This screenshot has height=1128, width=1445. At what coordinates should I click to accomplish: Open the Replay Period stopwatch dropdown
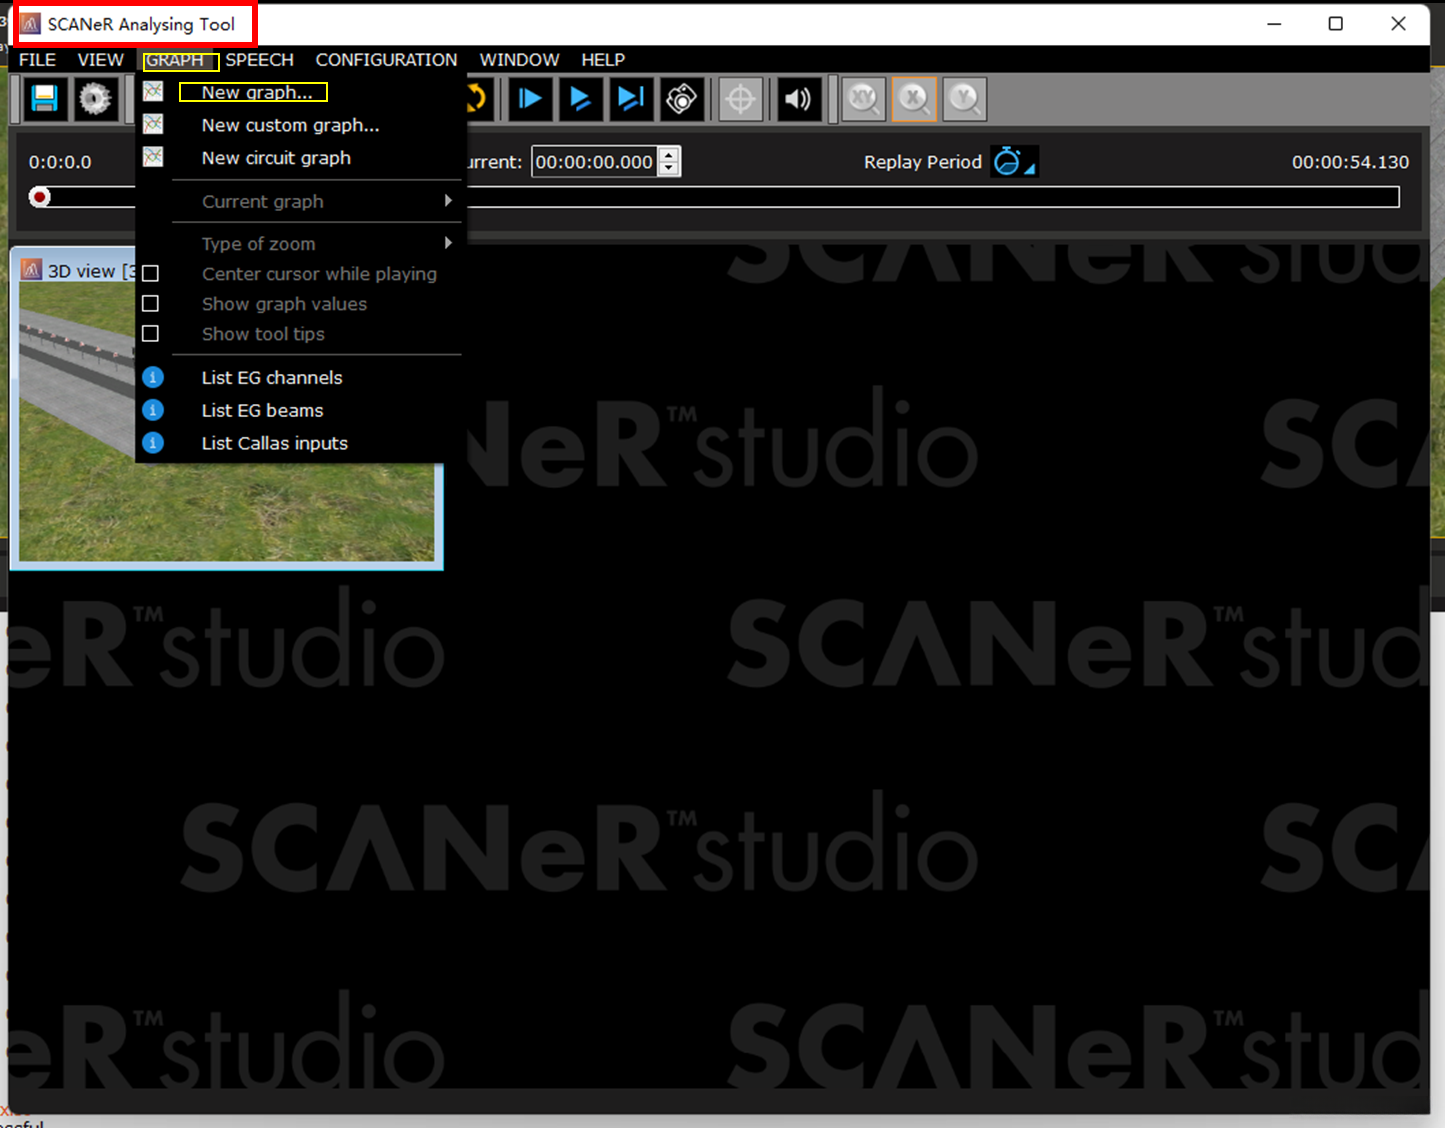[1015, 161]
